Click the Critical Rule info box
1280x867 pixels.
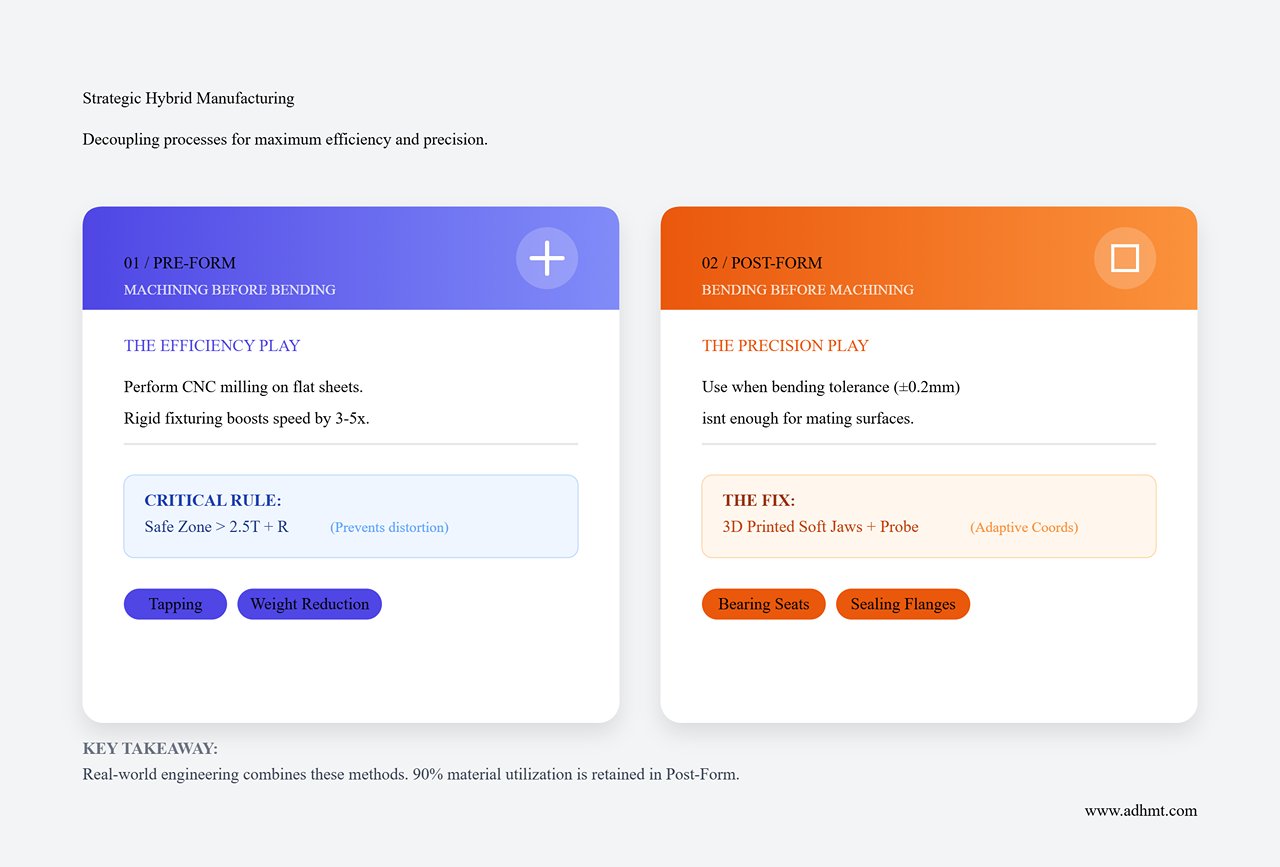(350, 515)
